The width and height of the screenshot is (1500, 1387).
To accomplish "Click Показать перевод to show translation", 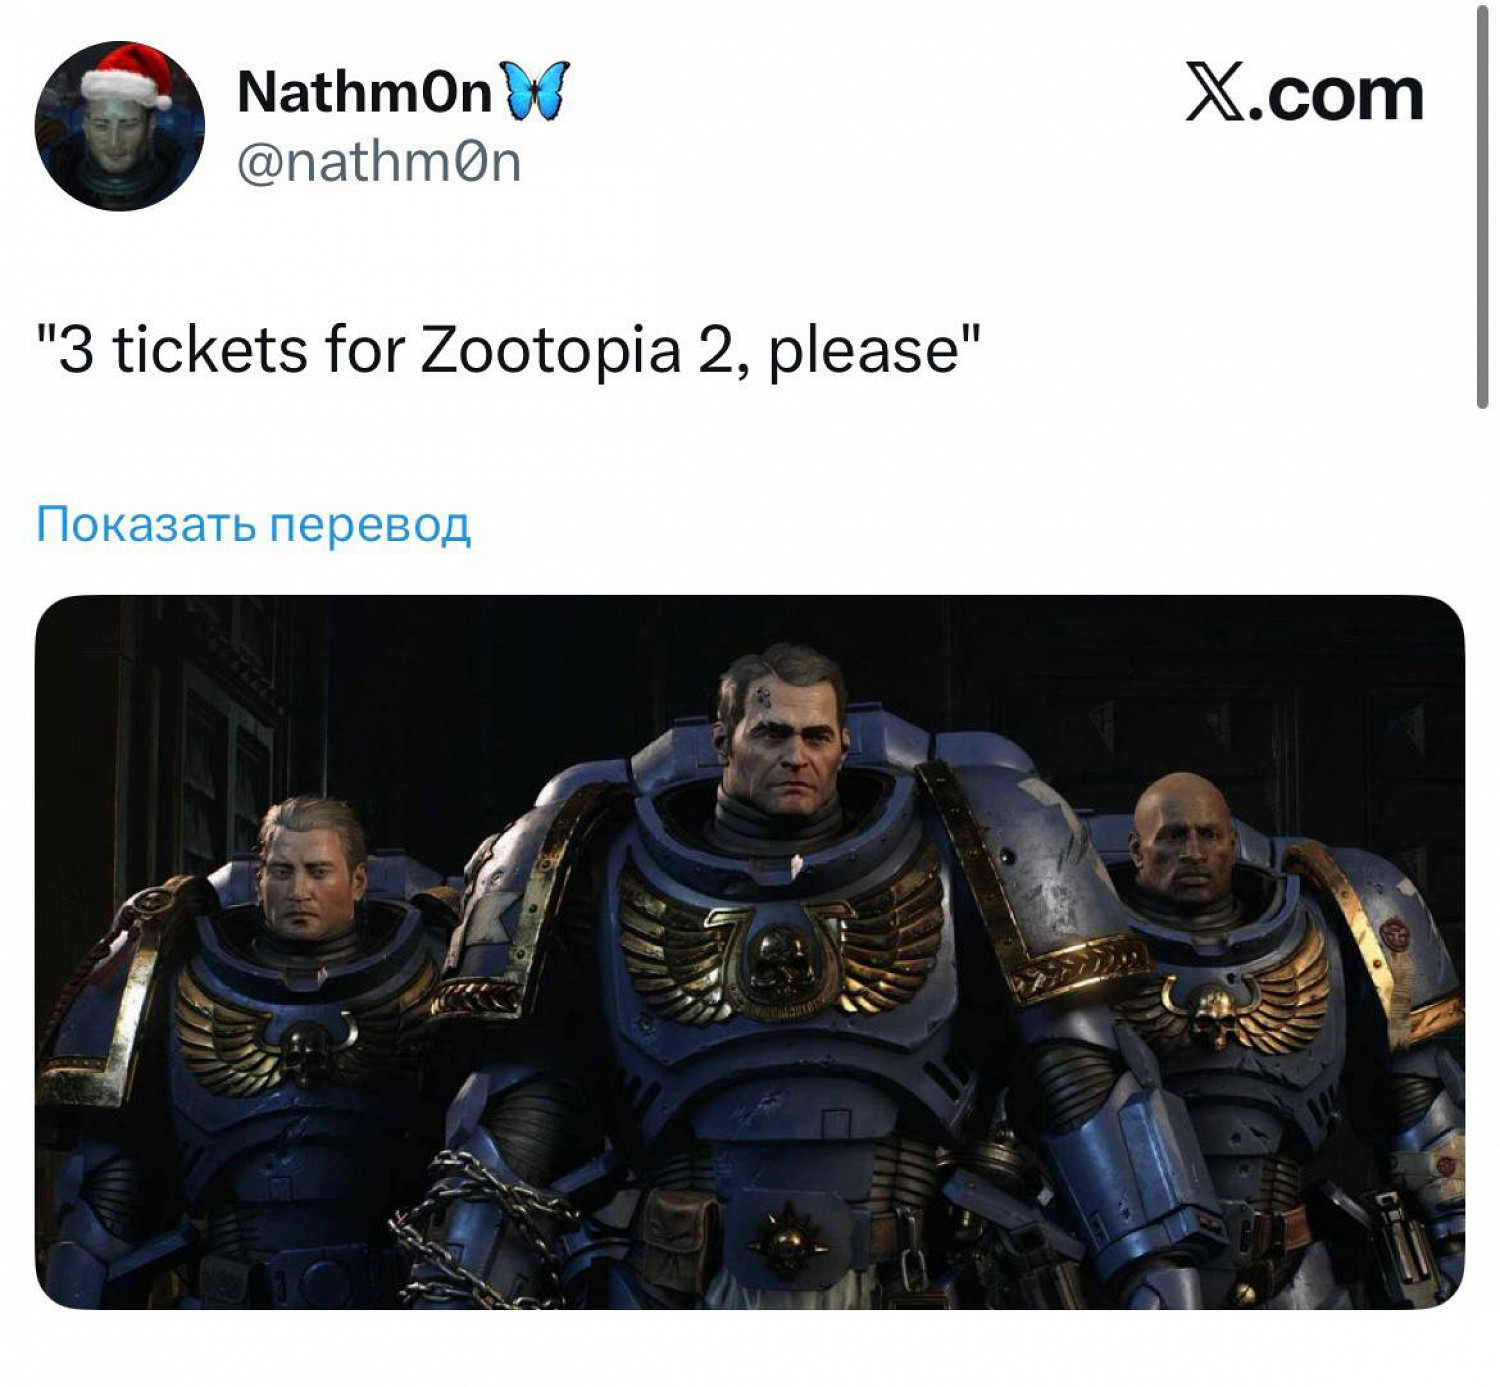I will tap(253, 523).
